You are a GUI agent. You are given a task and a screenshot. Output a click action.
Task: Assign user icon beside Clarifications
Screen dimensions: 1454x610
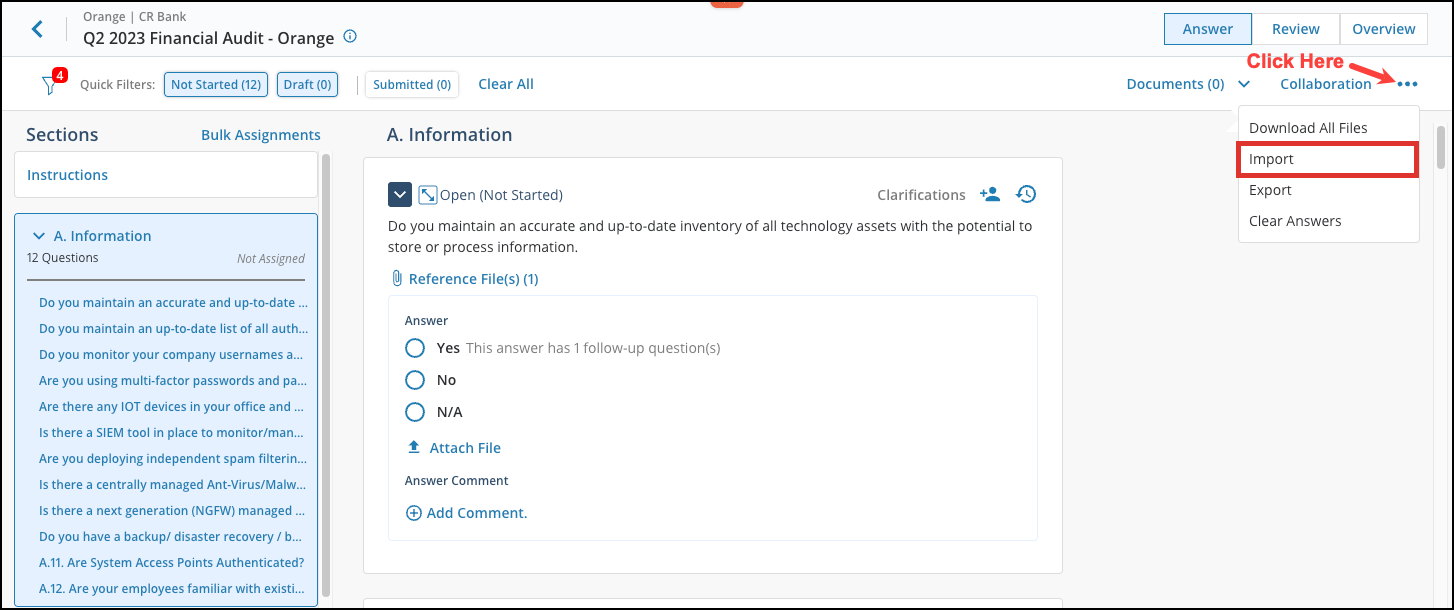pos(990,194)
